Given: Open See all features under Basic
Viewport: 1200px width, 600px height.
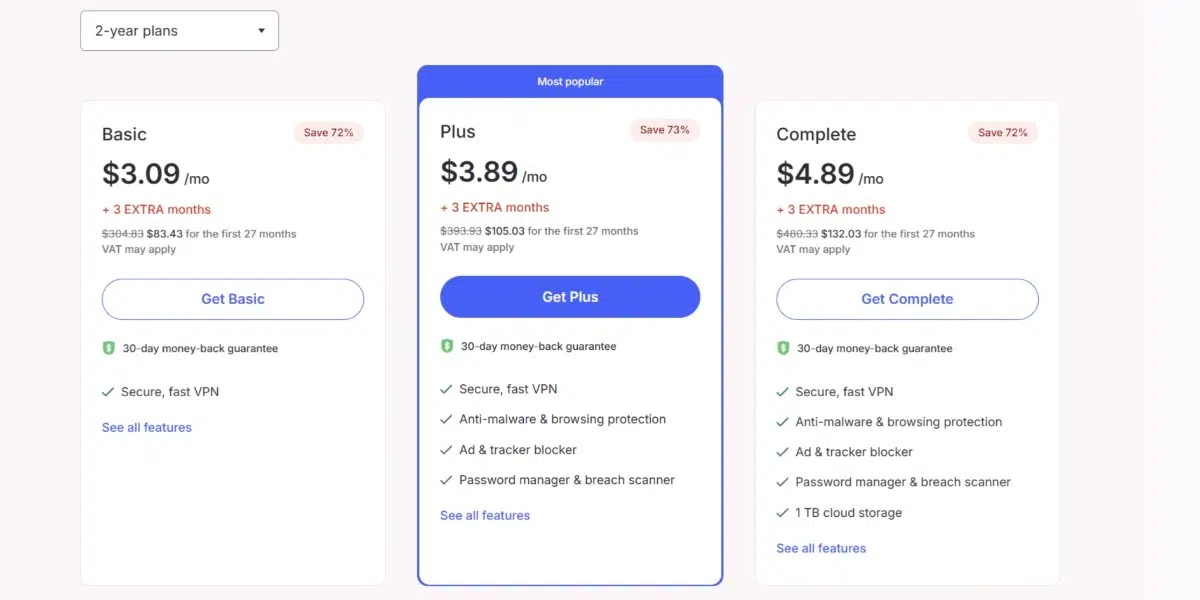Looking at the screenshot, I should (x=147, y=427).
